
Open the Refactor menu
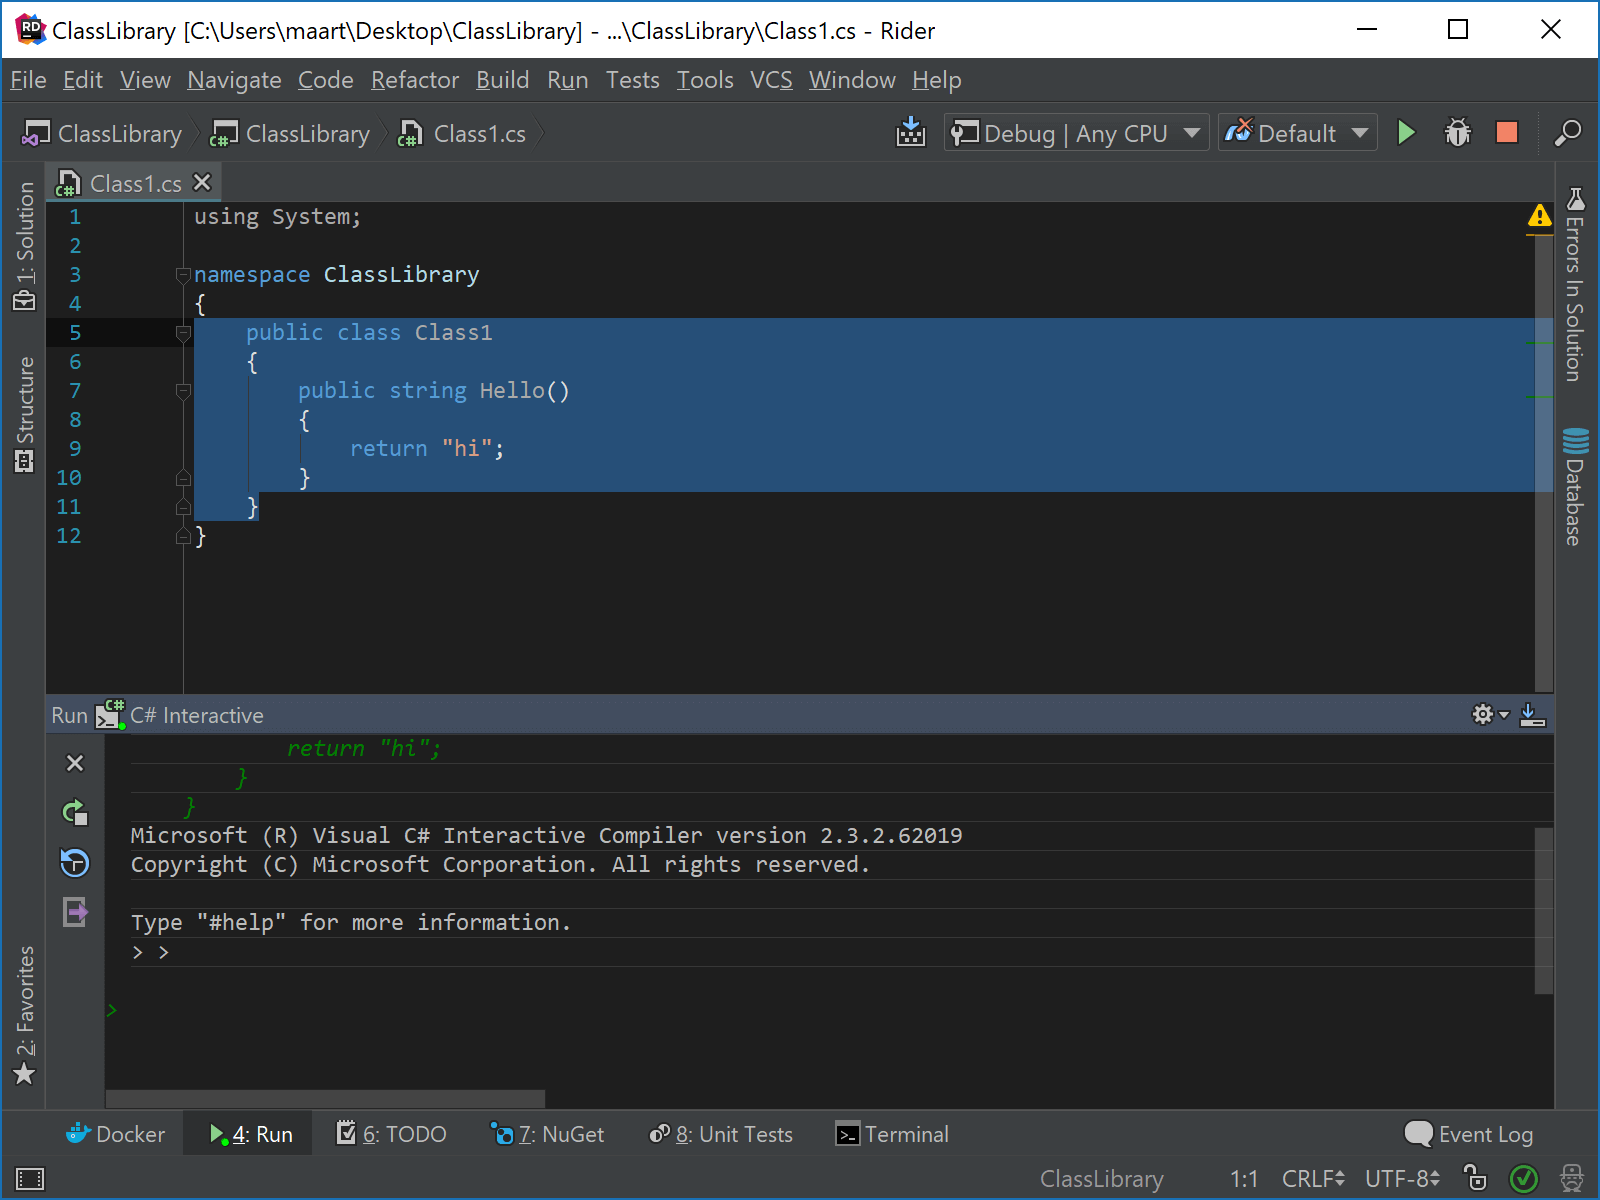pyautogui.click(x=414, y=80)
